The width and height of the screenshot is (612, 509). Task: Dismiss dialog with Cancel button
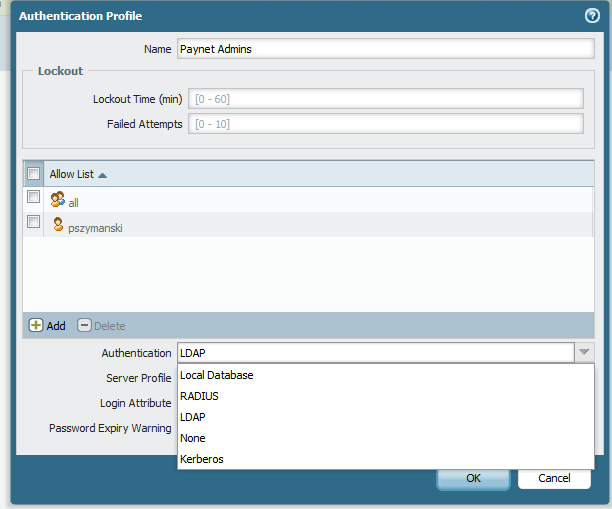[x=554, y=479]
